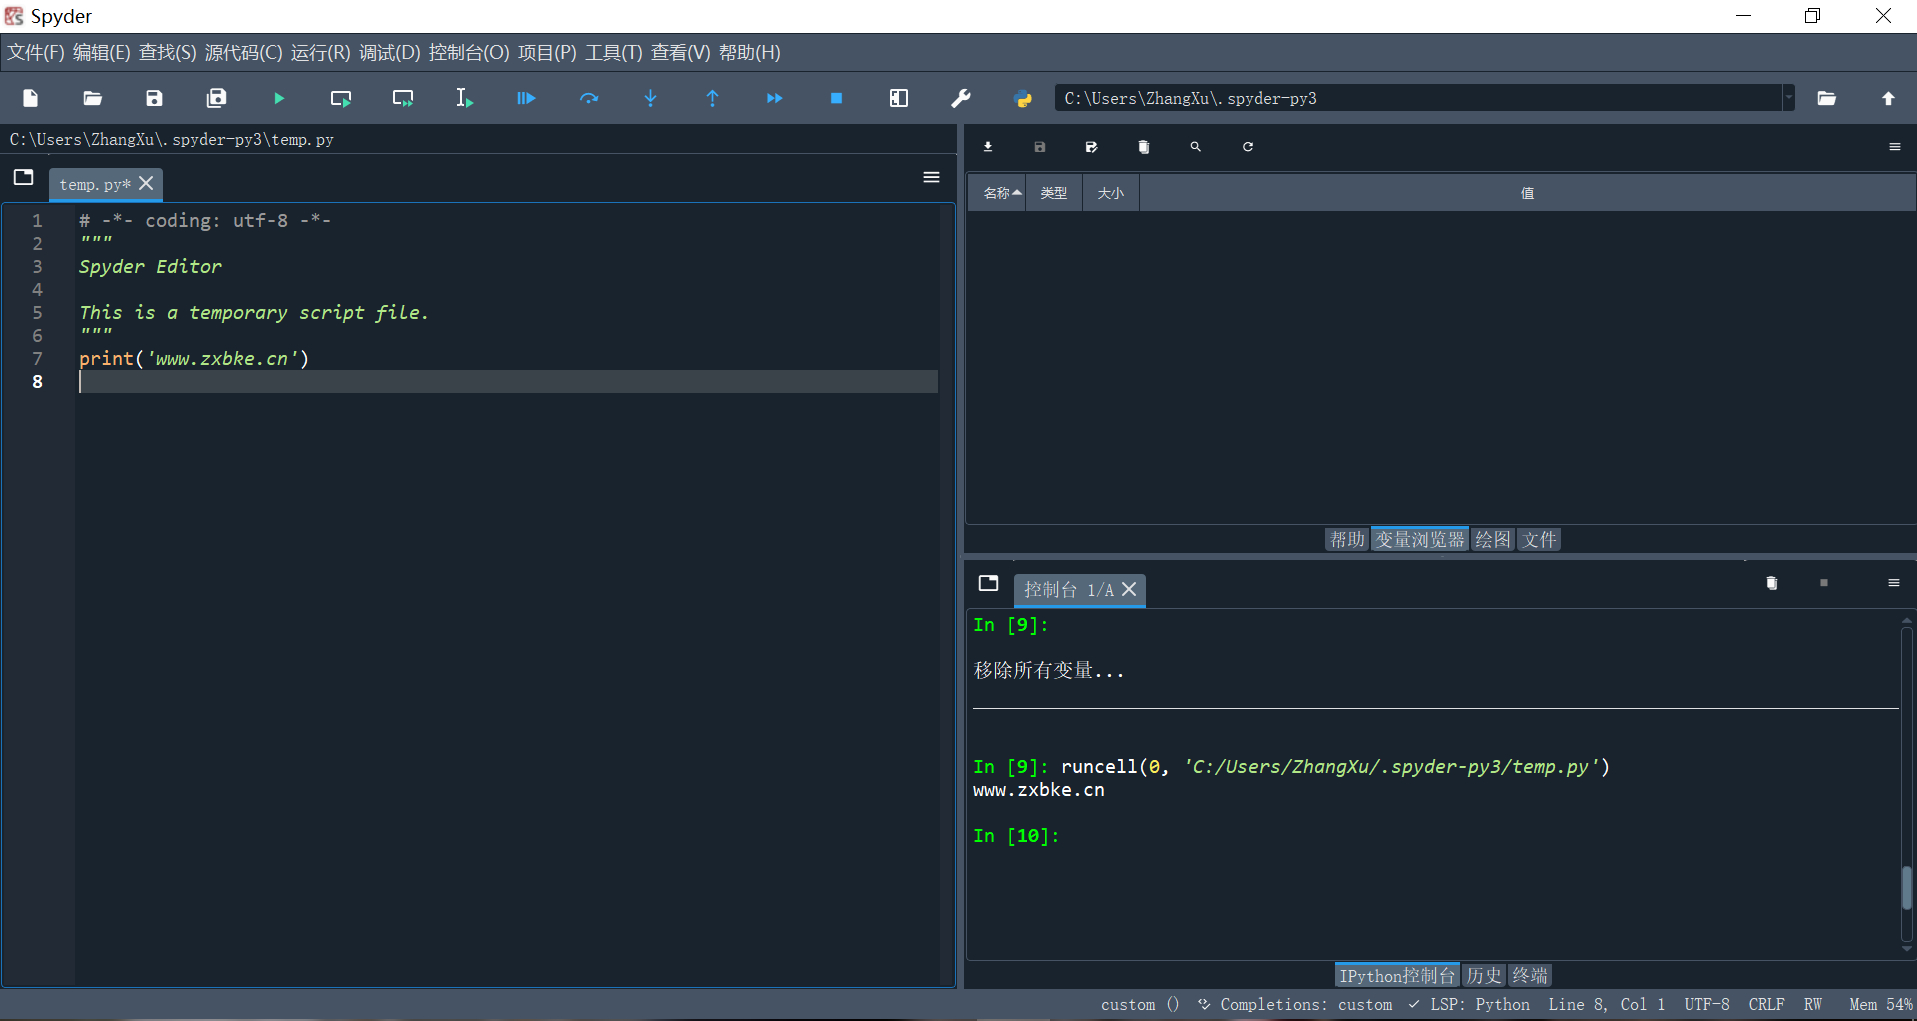The width and height of the screenshot is (1917, 1021).
Task: Sort variables by the 名称 column
Action: pos(998,192)
